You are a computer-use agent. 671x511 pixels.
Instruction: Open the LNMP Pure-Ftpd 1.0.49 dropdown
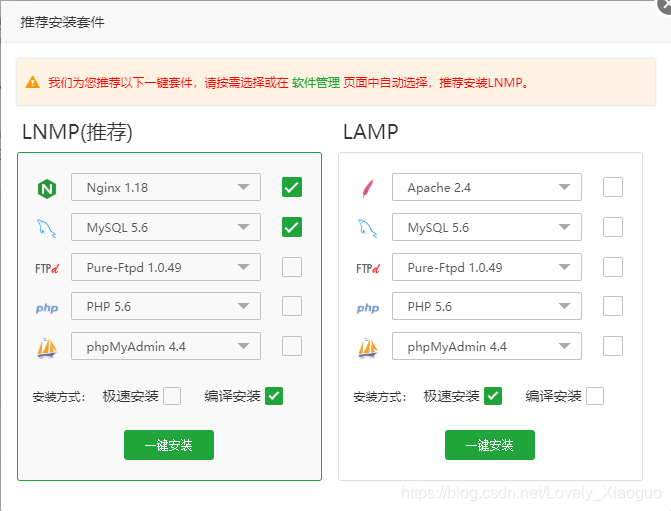[x=166, y=267]
